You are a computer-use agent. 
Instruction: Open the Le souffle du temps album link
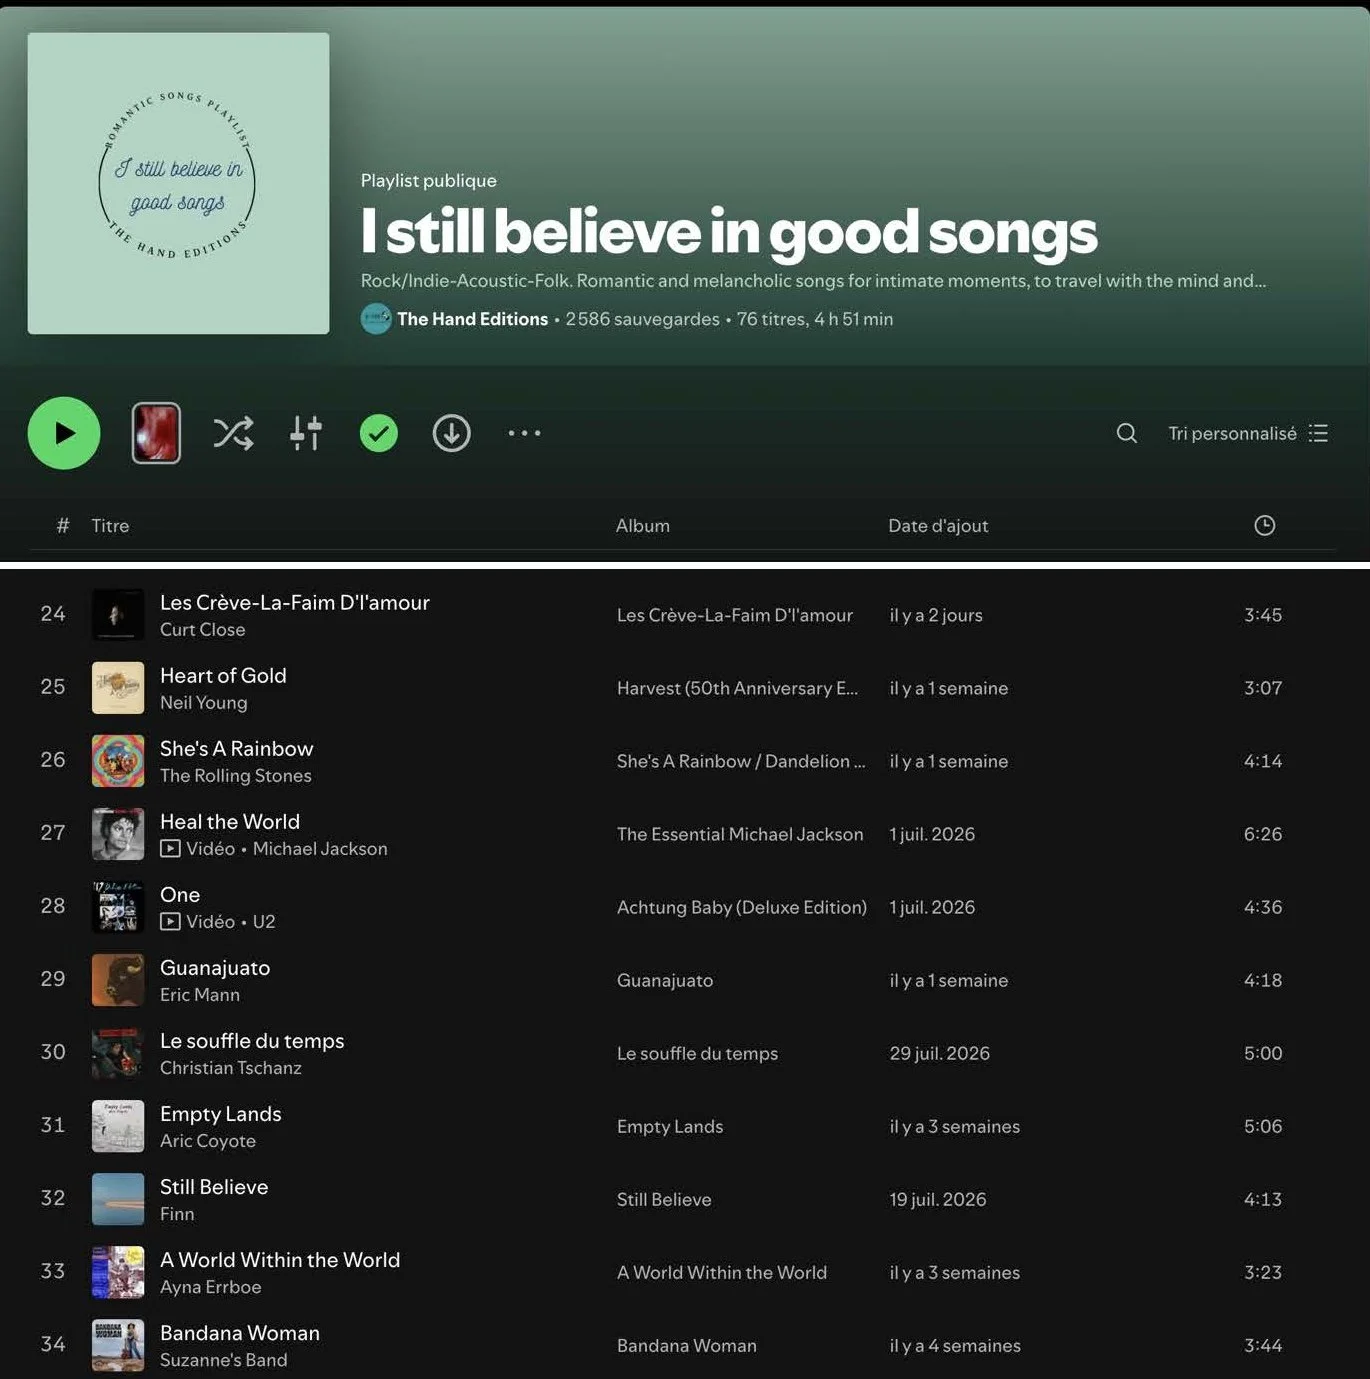[697, 1053]
